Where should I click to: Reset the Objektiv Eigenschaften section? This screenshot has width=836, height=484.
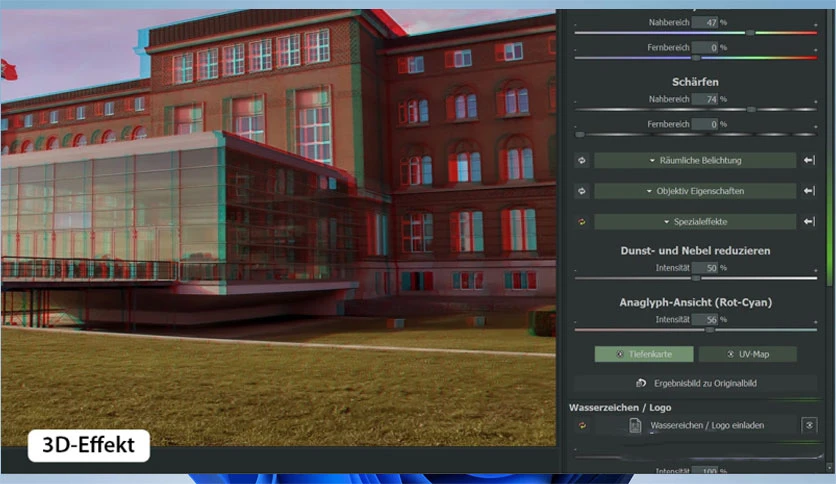[x=582, y=191]
